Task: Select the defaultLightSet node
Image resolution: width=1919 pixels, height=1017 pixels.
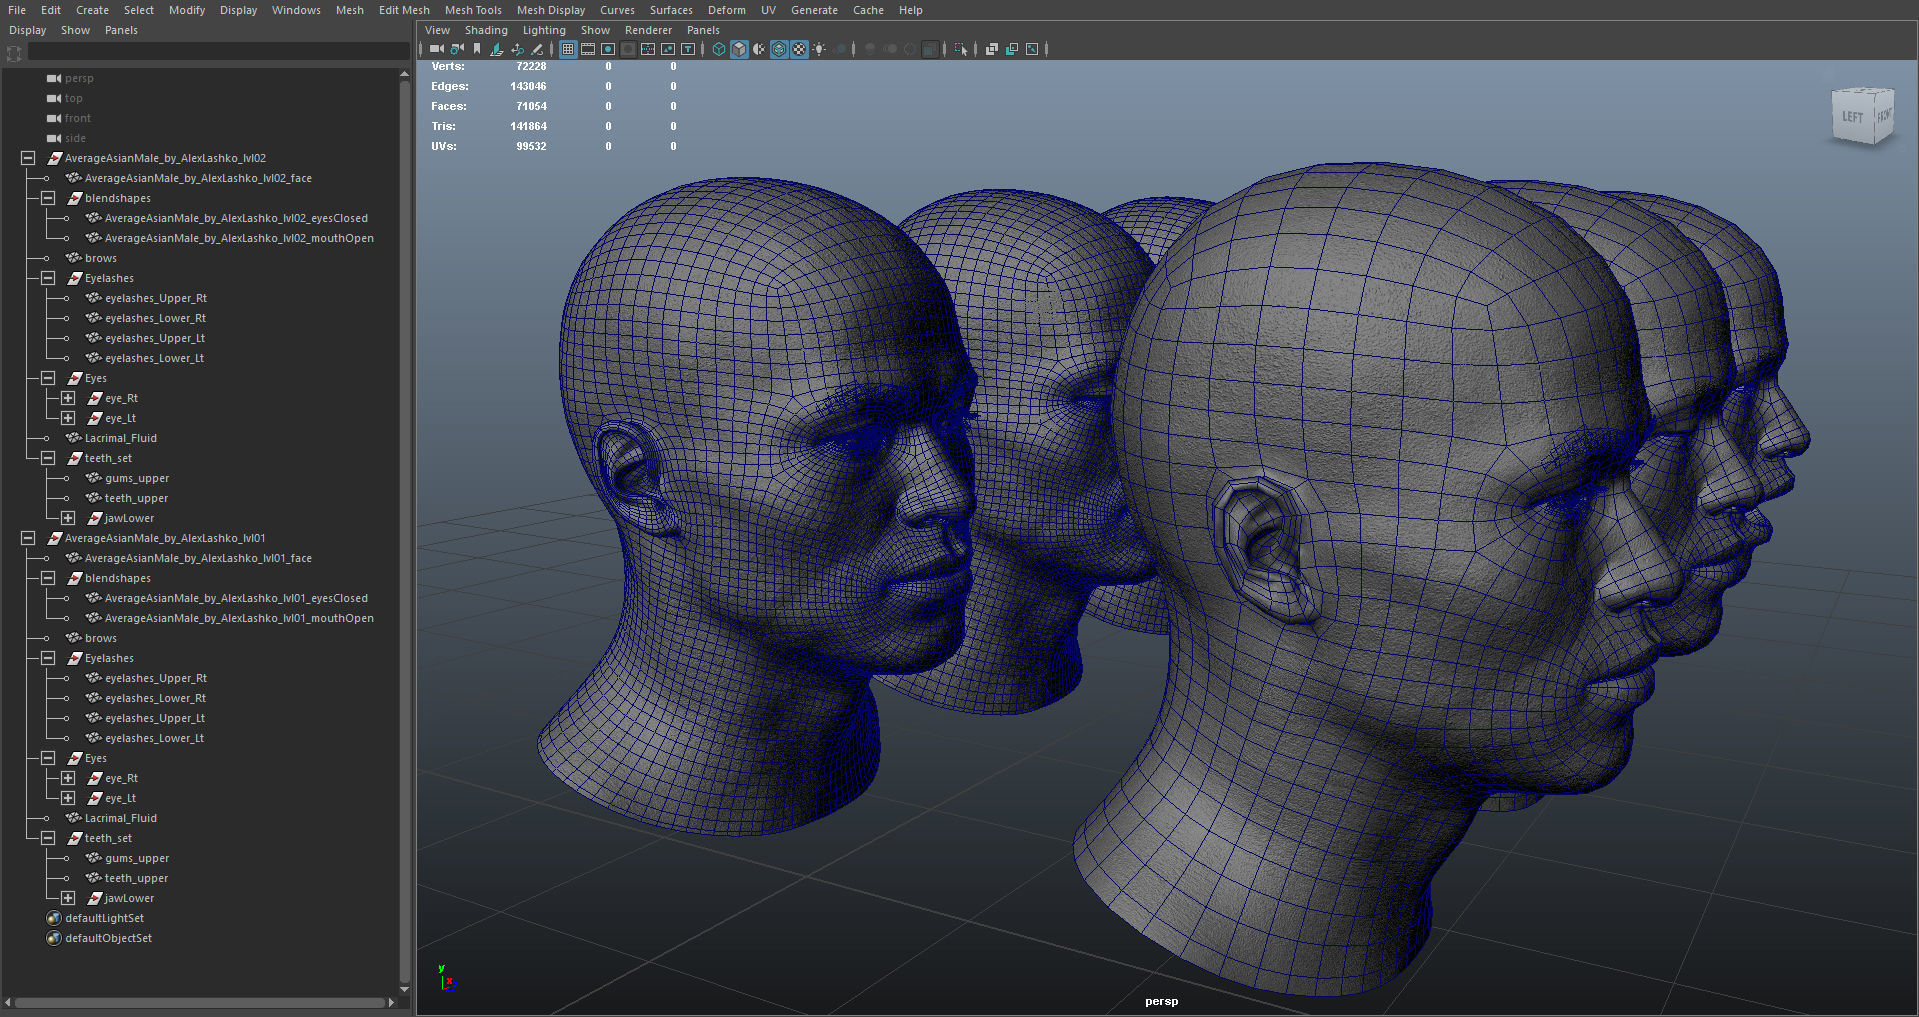Action: pos(104,918)
